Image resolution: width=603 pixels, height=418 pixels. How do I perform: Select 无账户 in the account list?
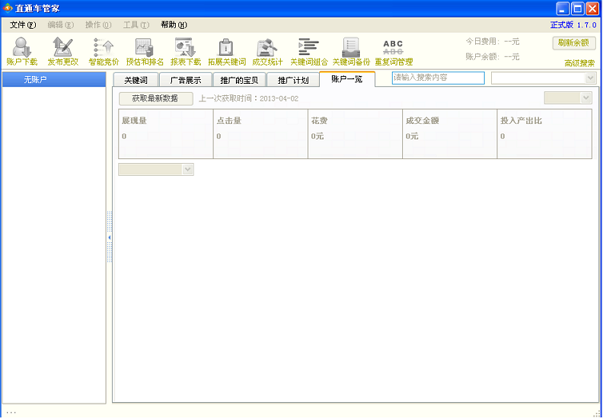[x=54, y=80]
